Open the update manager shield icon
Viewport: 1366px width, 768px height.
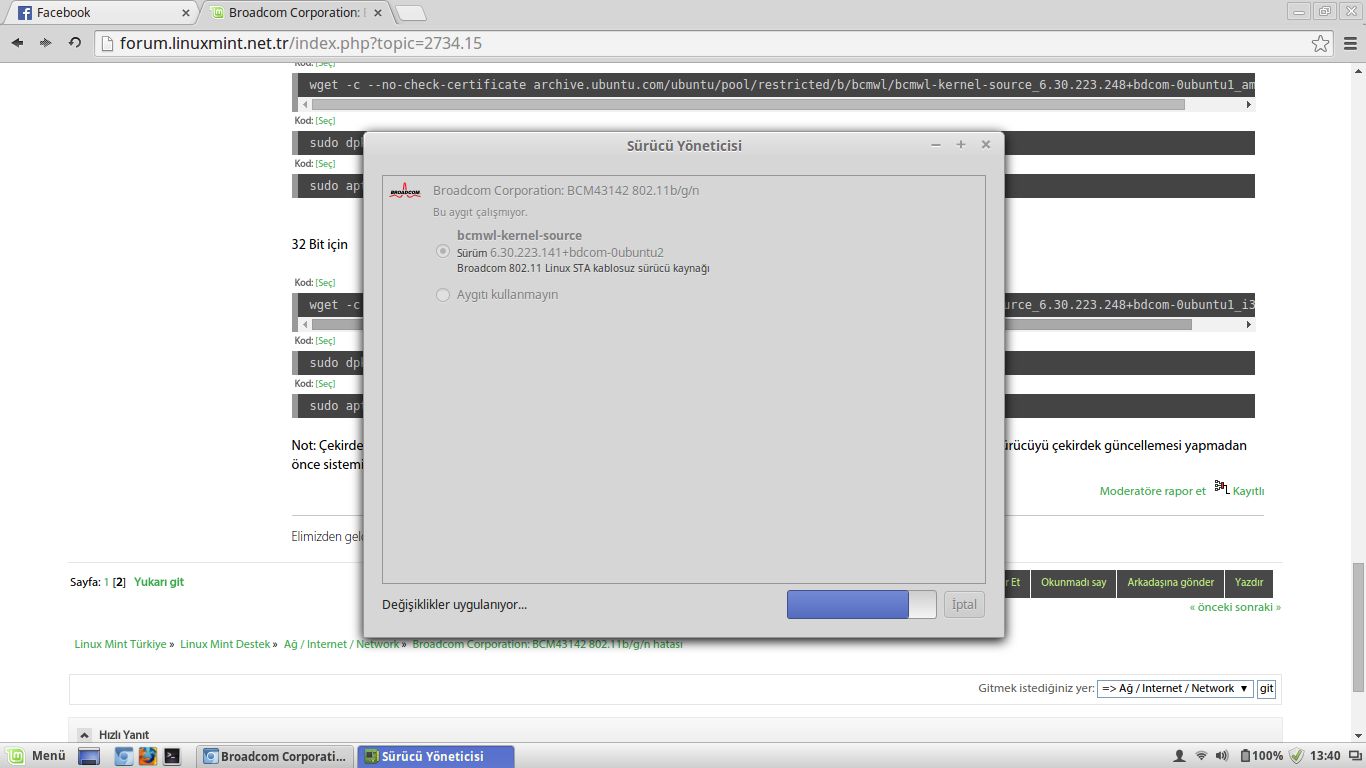[x=1297, y=756]
